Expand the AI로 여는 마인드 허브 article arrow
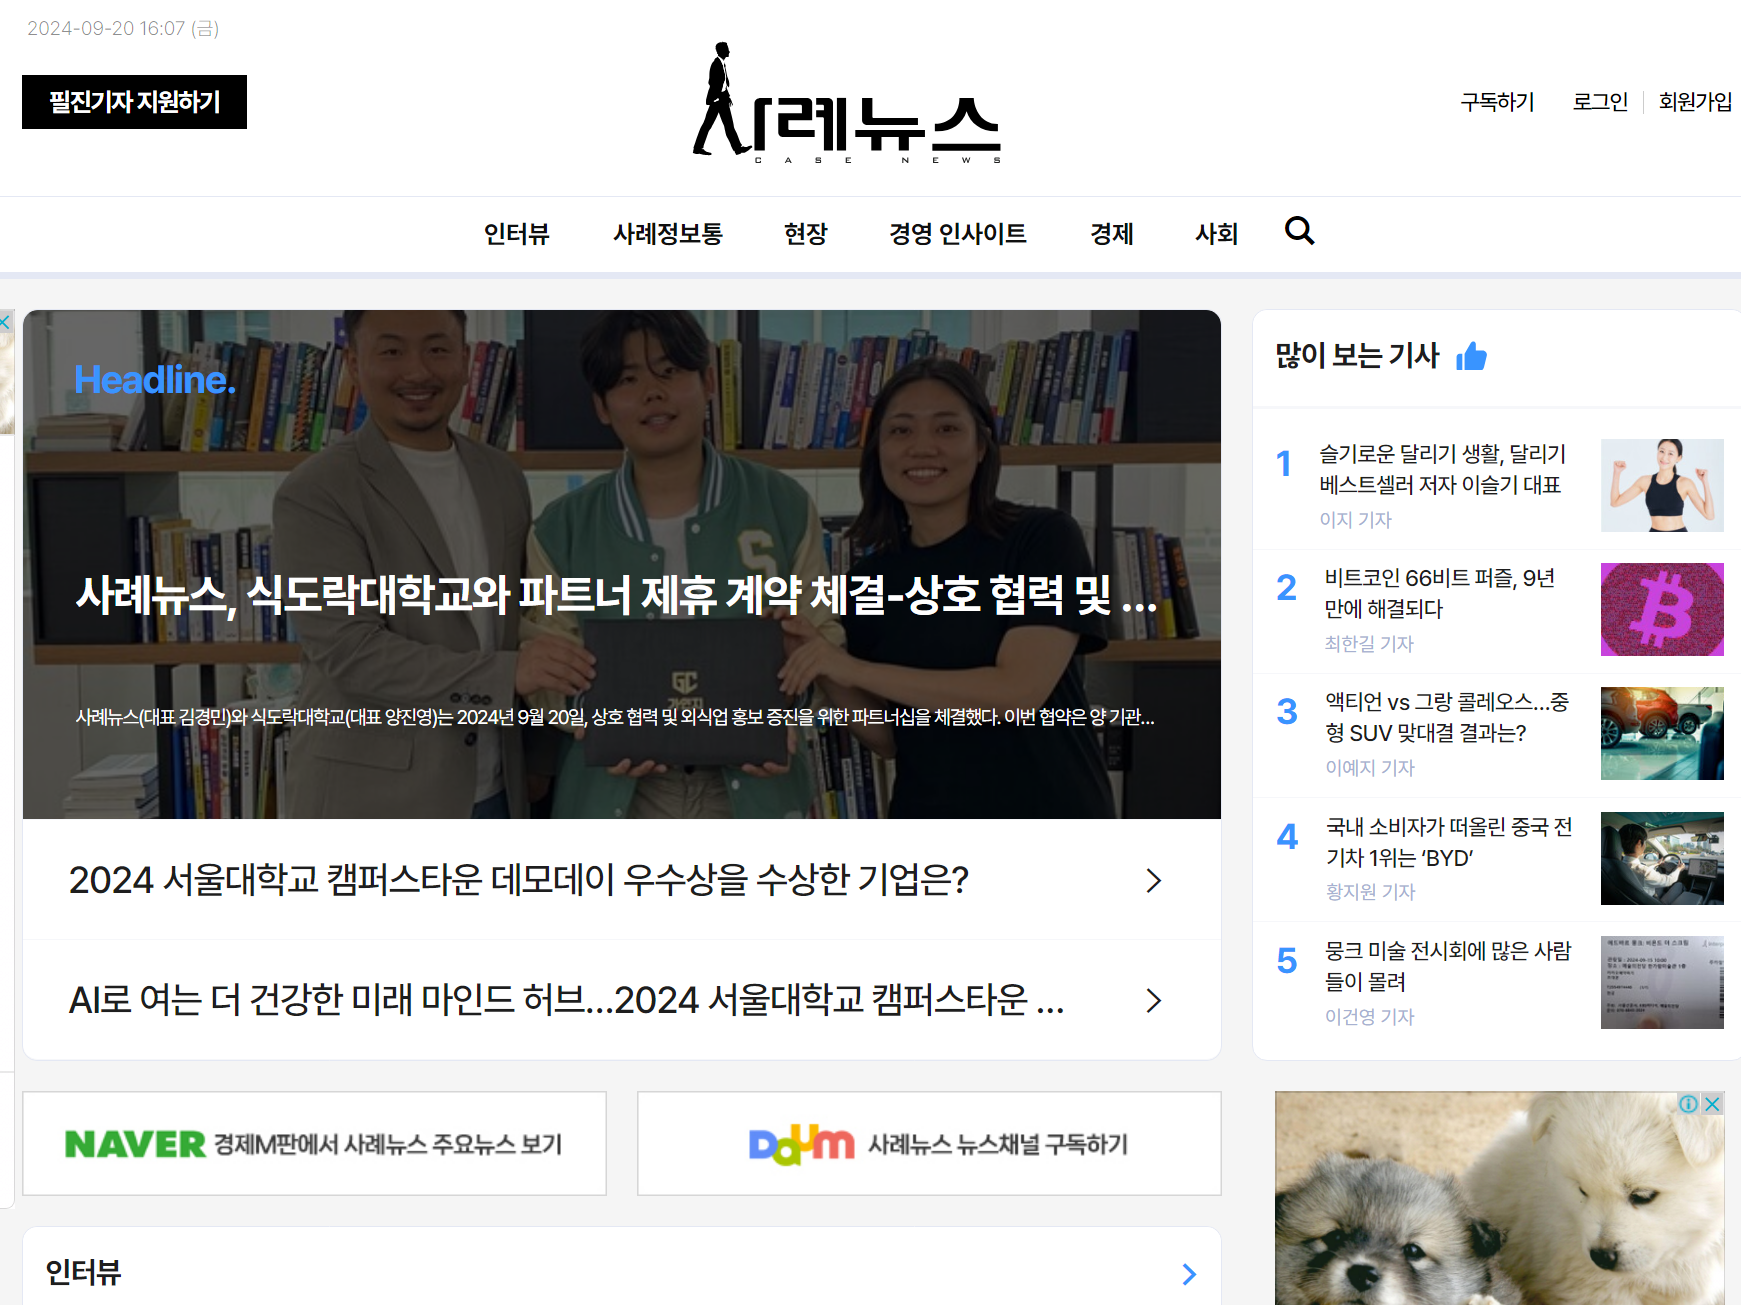1741x1305 pixels. tap(1153, 1000)
